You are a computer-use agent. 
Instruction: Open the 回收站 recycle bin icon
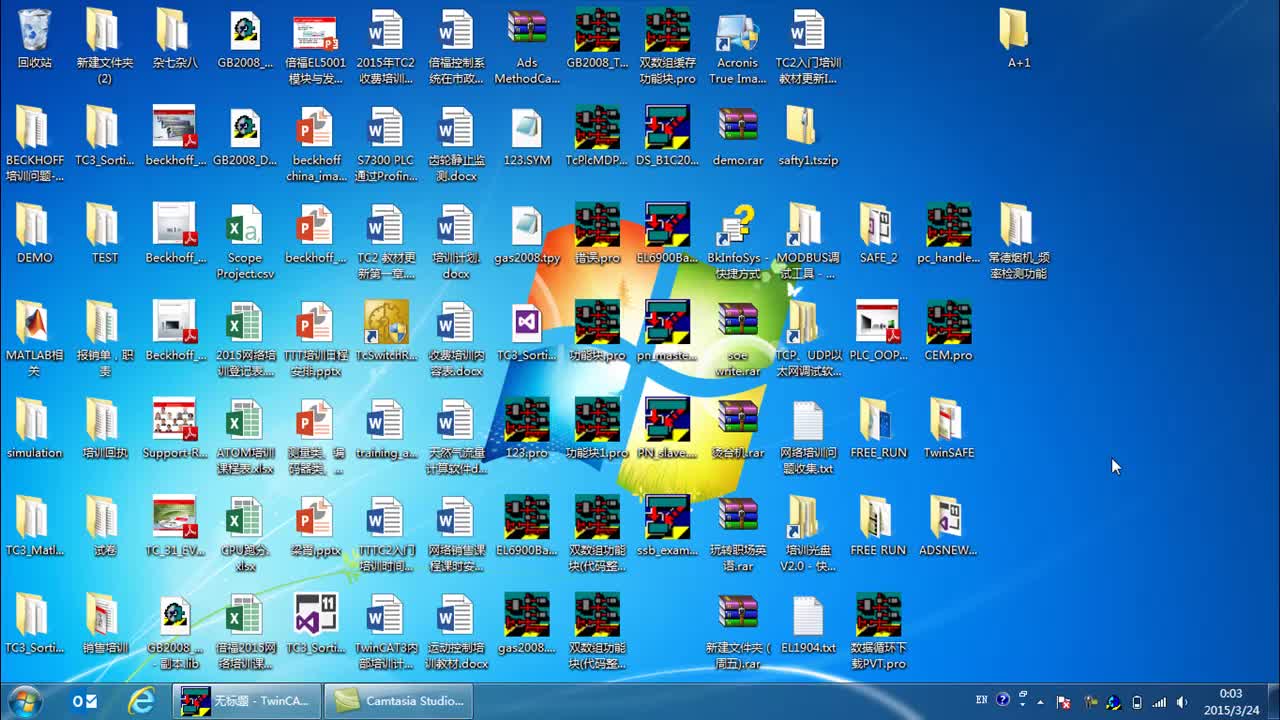34,40
